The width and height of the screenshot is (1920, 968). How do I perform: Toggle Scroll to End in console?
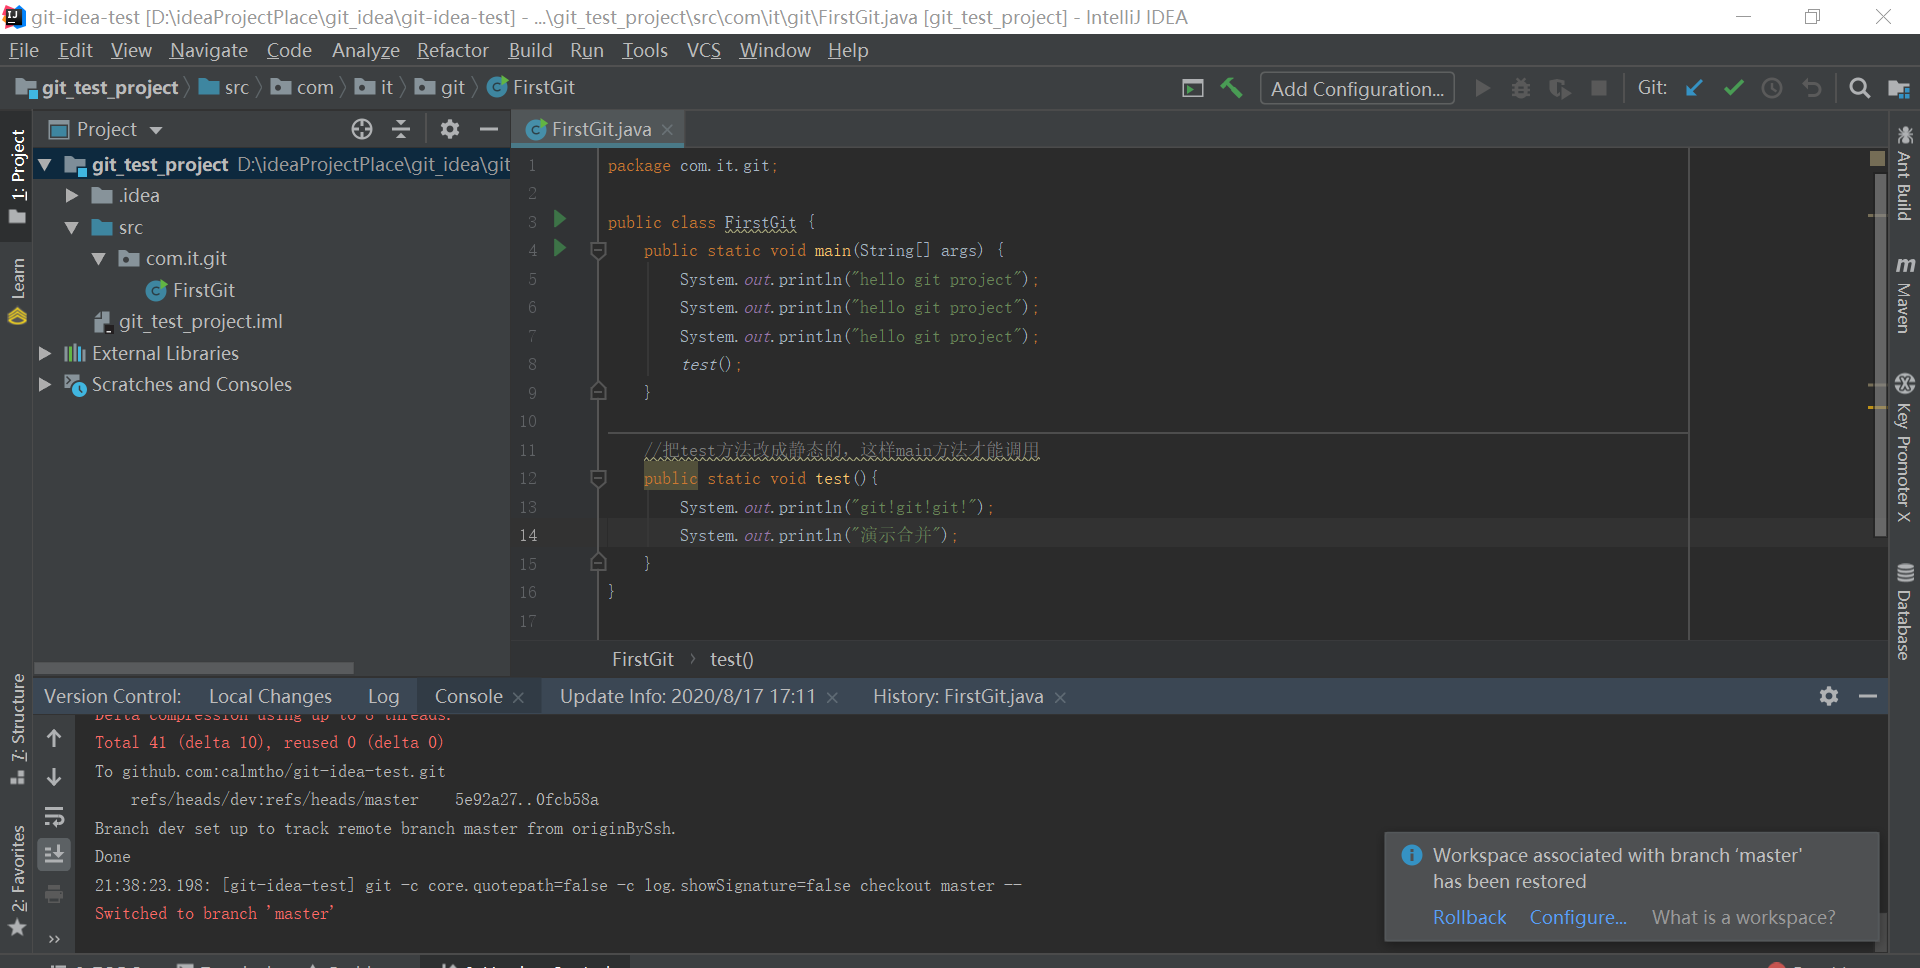54,854
